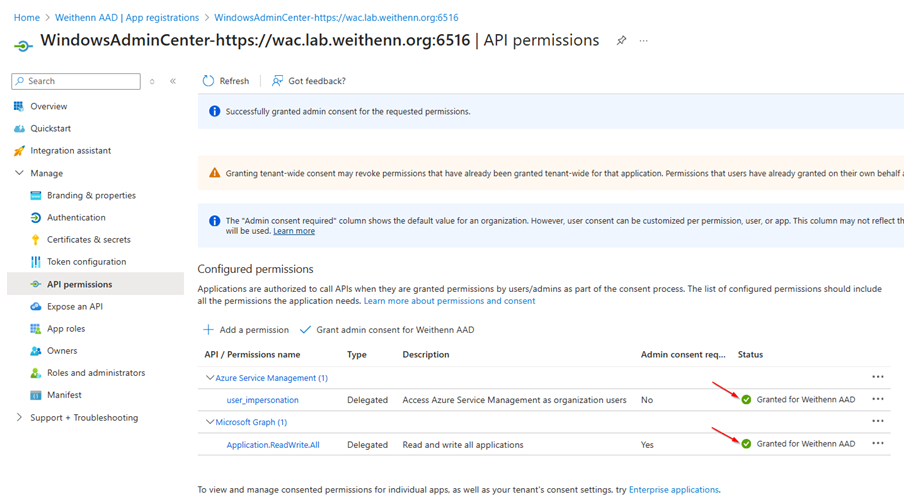
Task: Click 'Access Azure Service Management as organization users' text
Action: tap(514, 400)
